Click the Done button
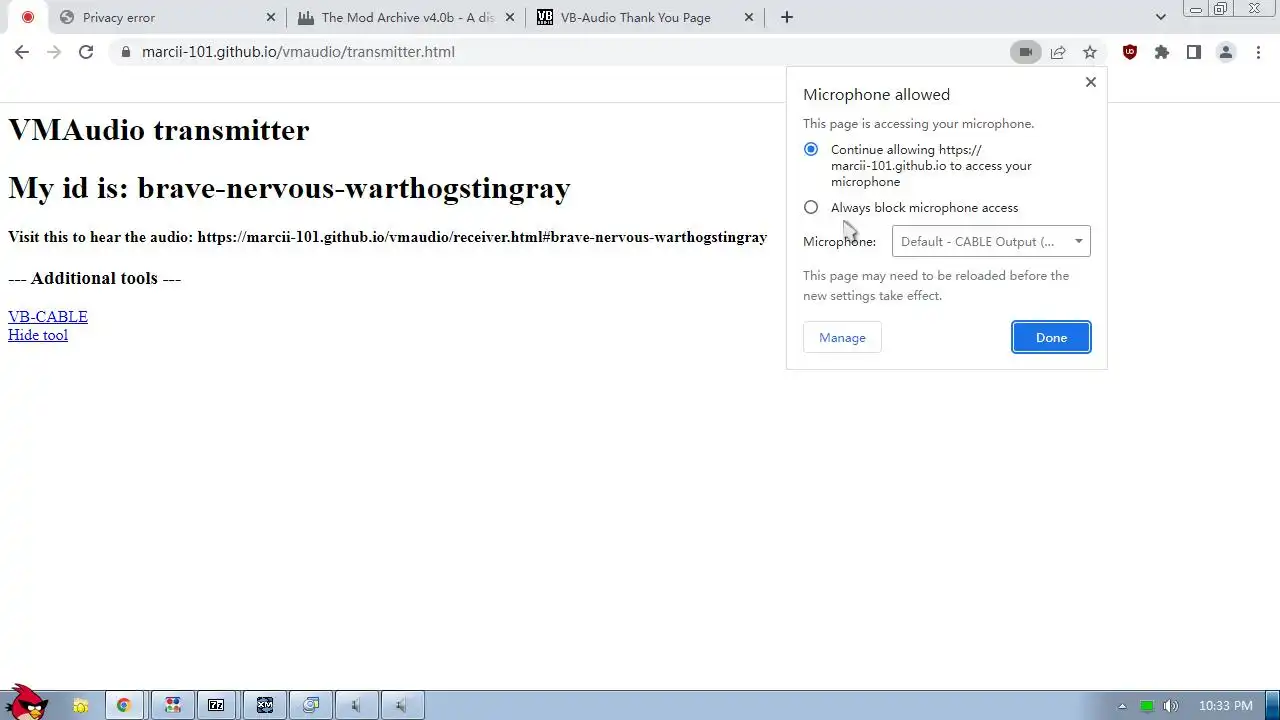1280x720 pixels. (x=1051, y=337)
